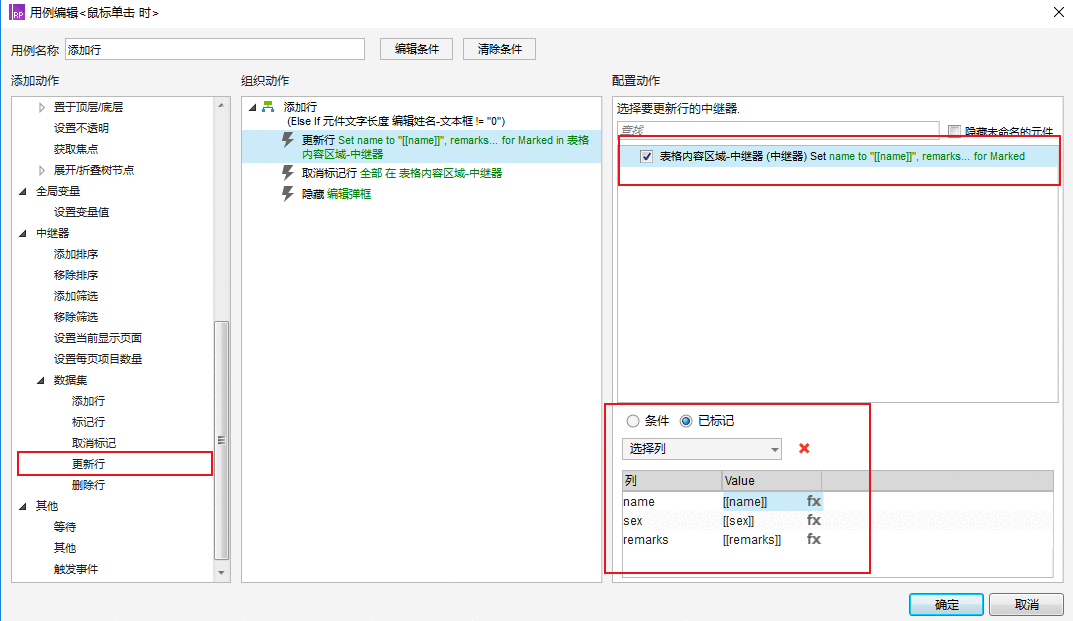This screenshot has height=621, width=1073.
Task: Select 设置当前显示页面 action
Action: [98, 338]
